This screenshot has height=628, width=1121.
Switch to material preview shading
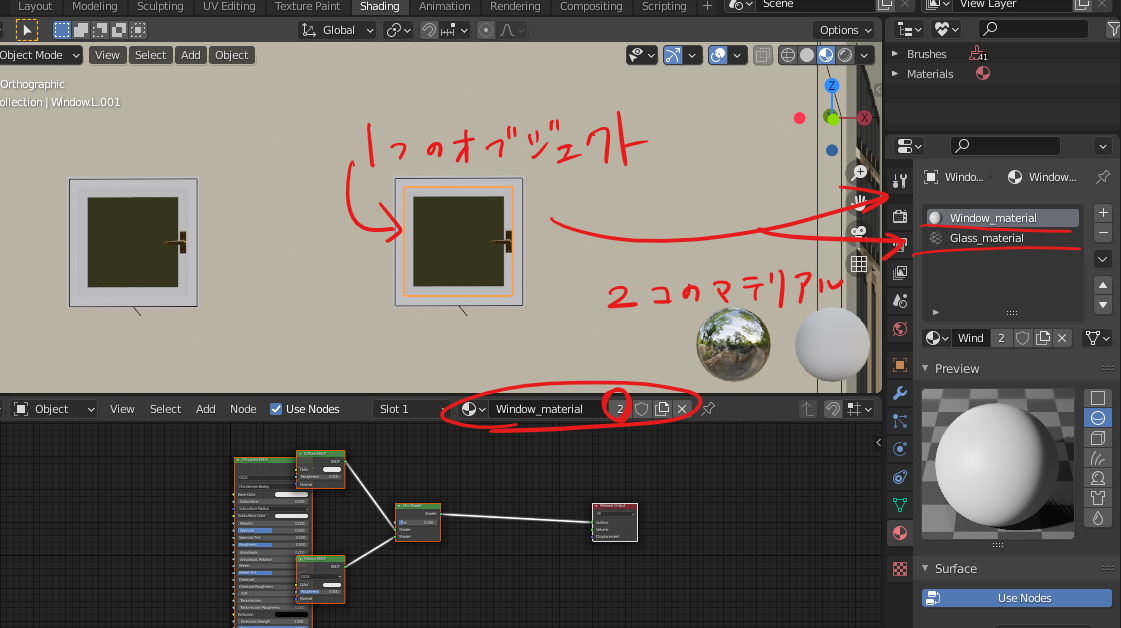tap(826, 55)
